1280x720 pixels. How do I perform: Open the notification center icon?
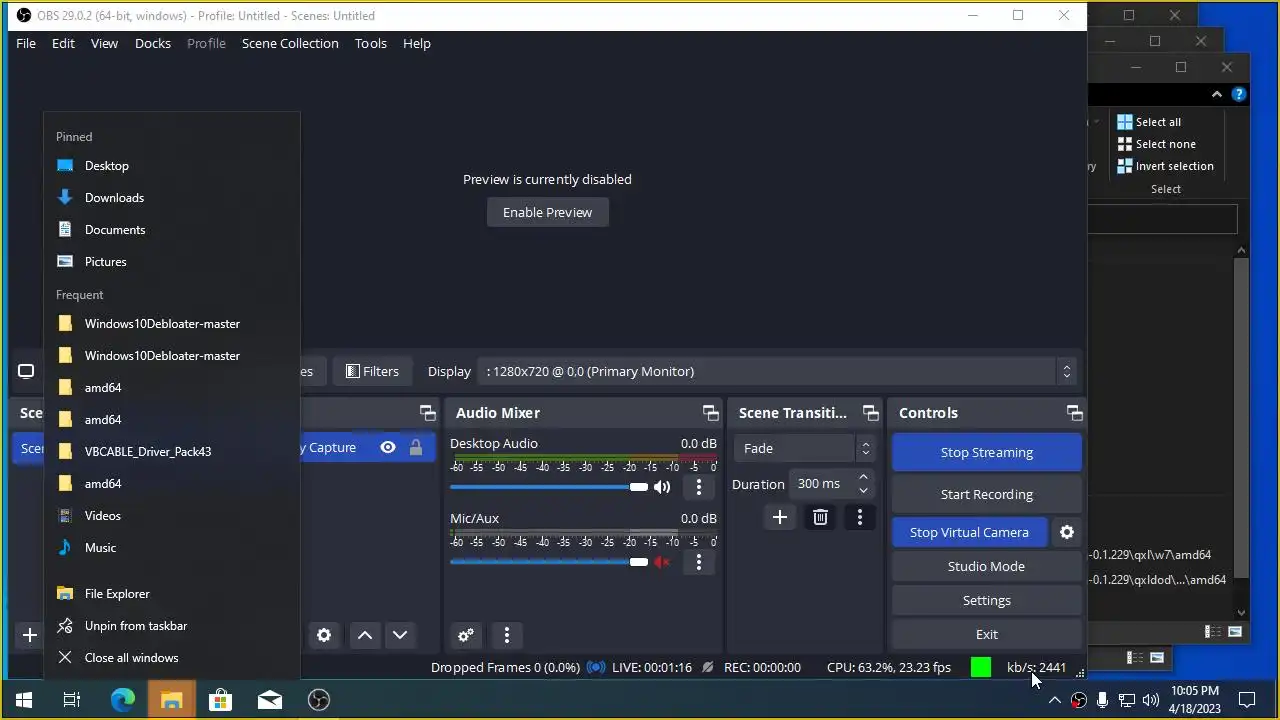(x=1247, y=700)
